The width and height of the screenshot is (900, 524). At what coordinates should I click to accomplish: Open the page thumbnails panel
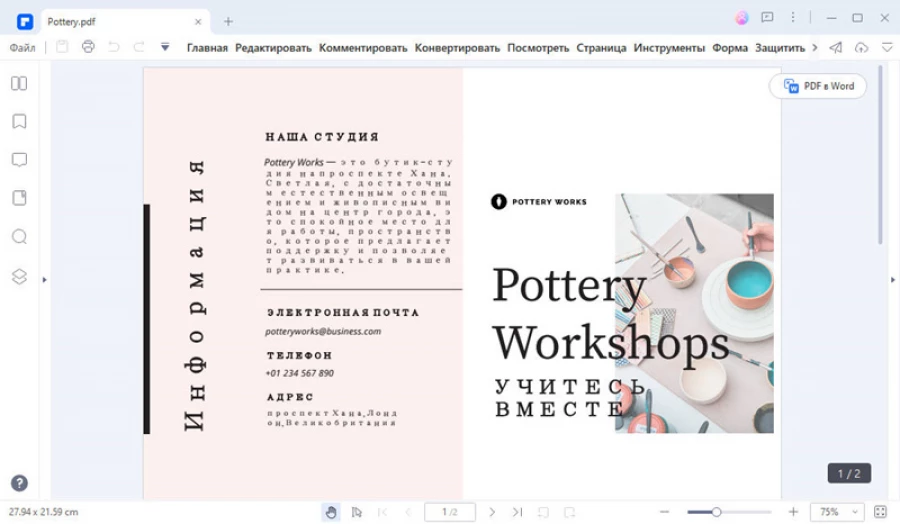click(x=19, y=83)
